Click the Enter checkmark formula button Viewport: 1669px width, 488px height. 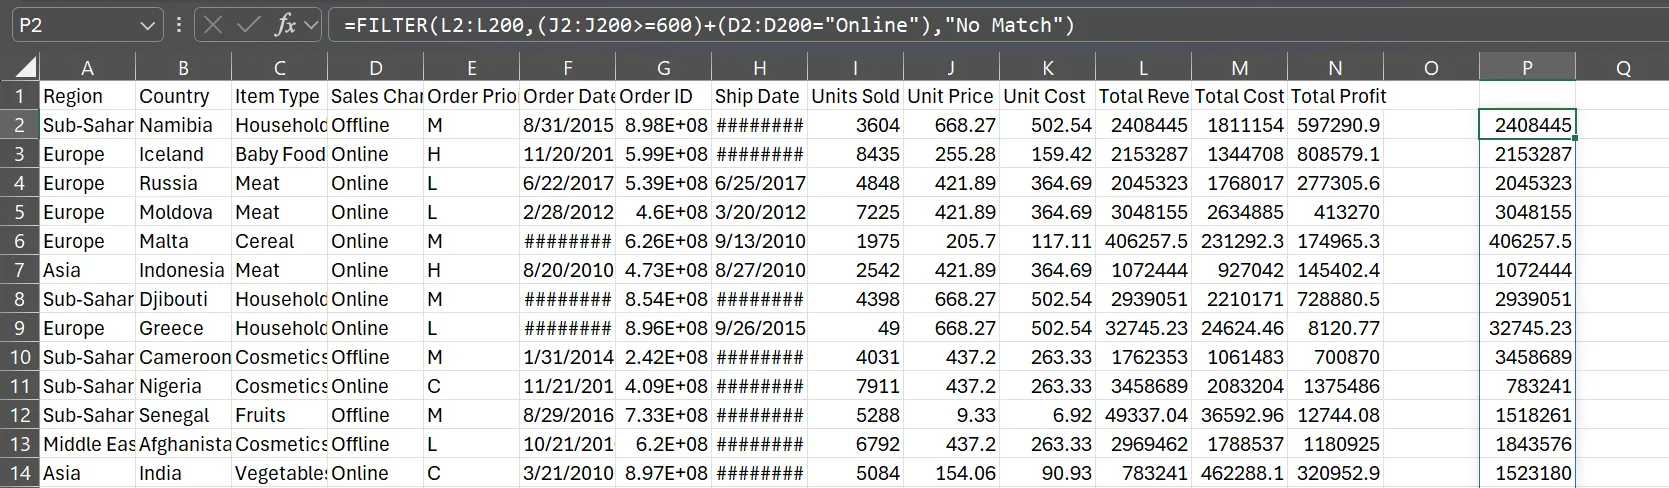click(249, 25)
